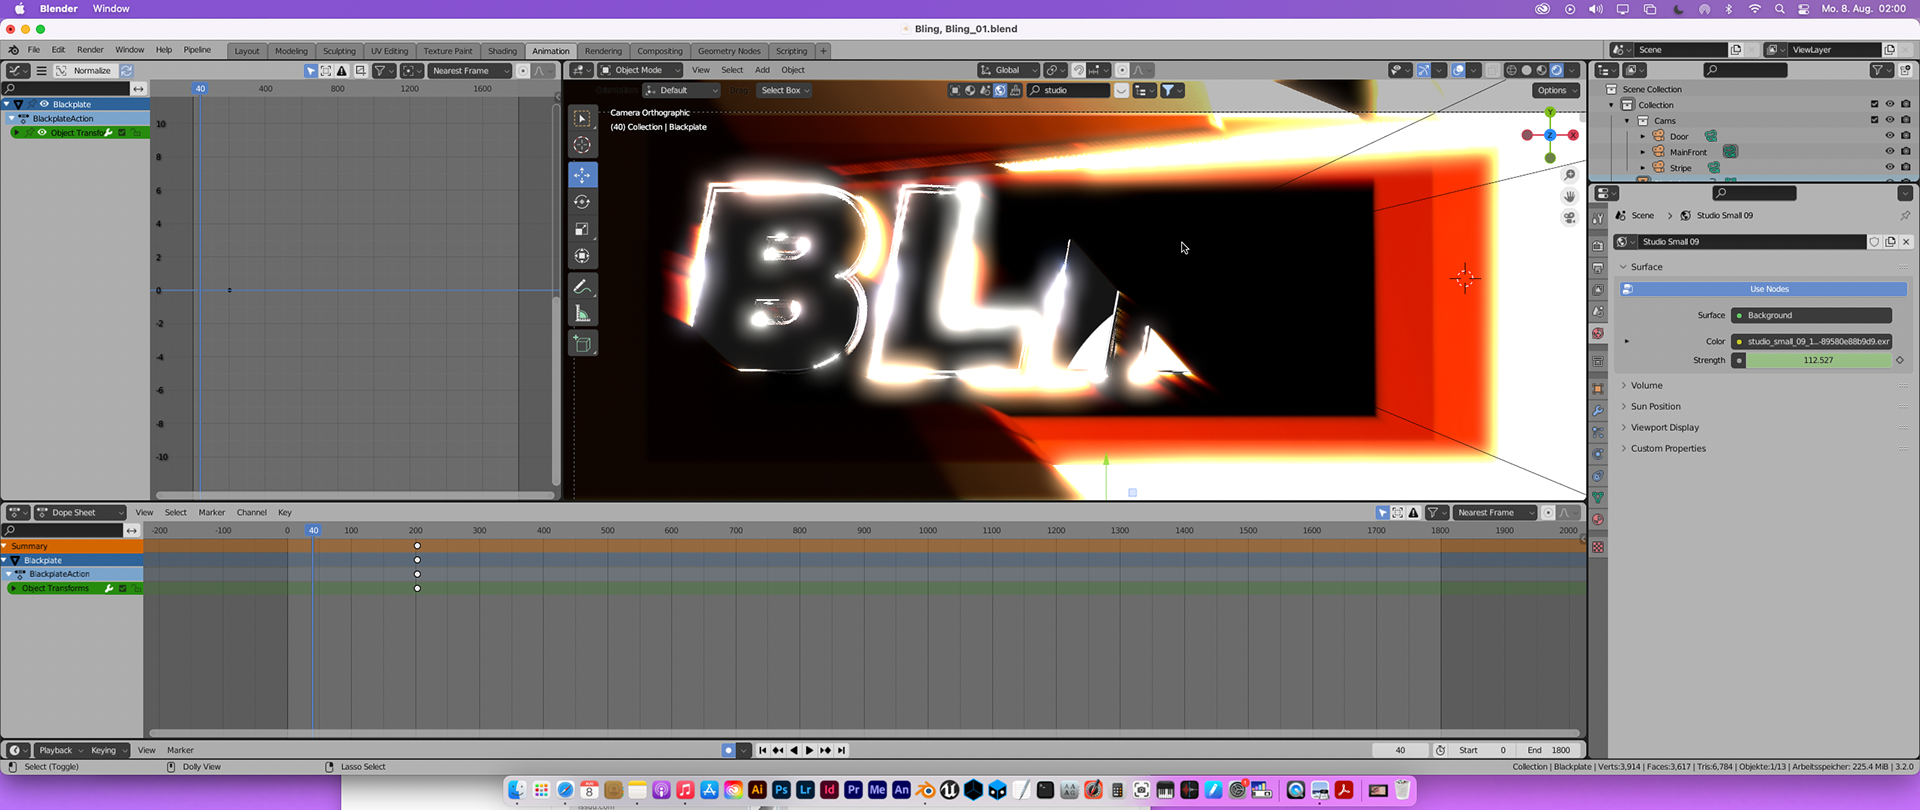
Task: Uncheck the Cams collection exclude checkbox
Action: coord(1875,120)
